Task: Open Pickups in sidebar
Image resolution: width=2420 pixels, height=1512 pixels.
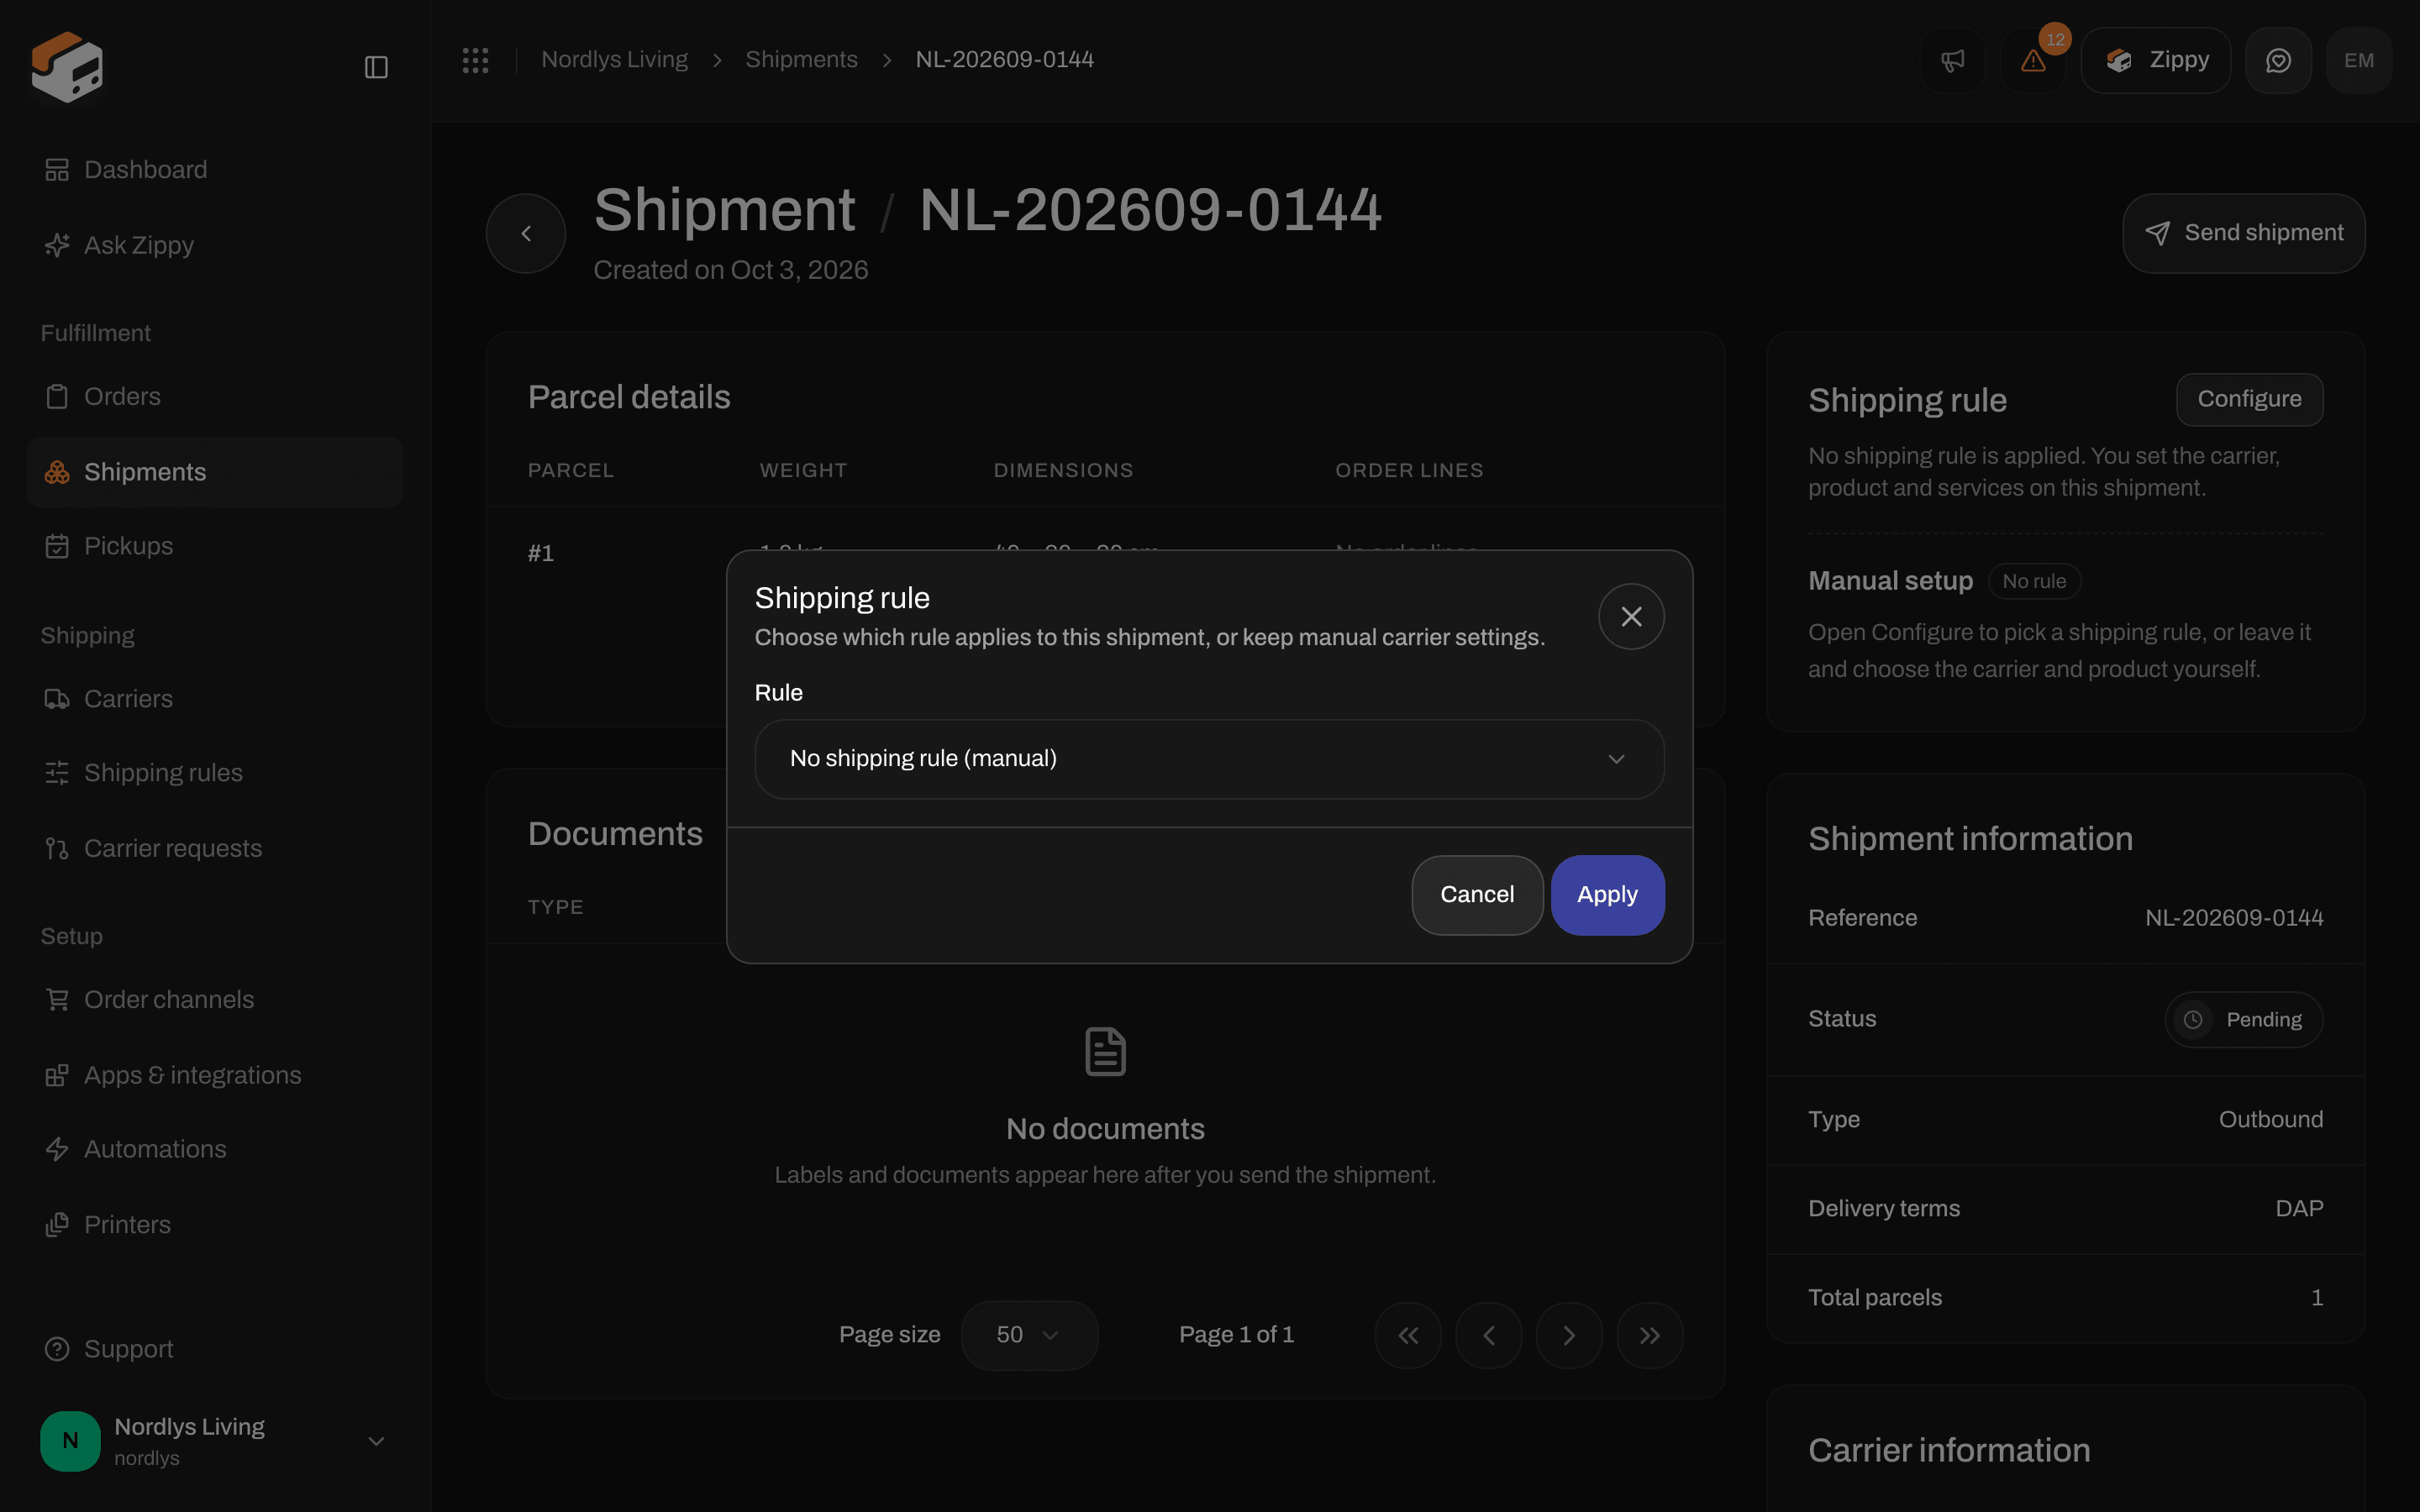Action: pyautogui.click(x=214, y=546)
